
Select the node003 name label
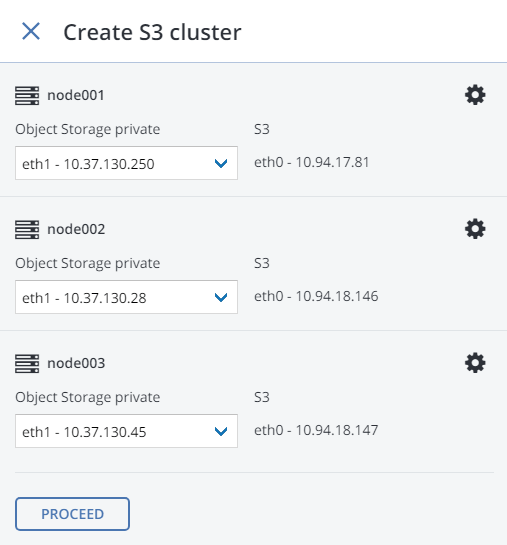point(76,363)
